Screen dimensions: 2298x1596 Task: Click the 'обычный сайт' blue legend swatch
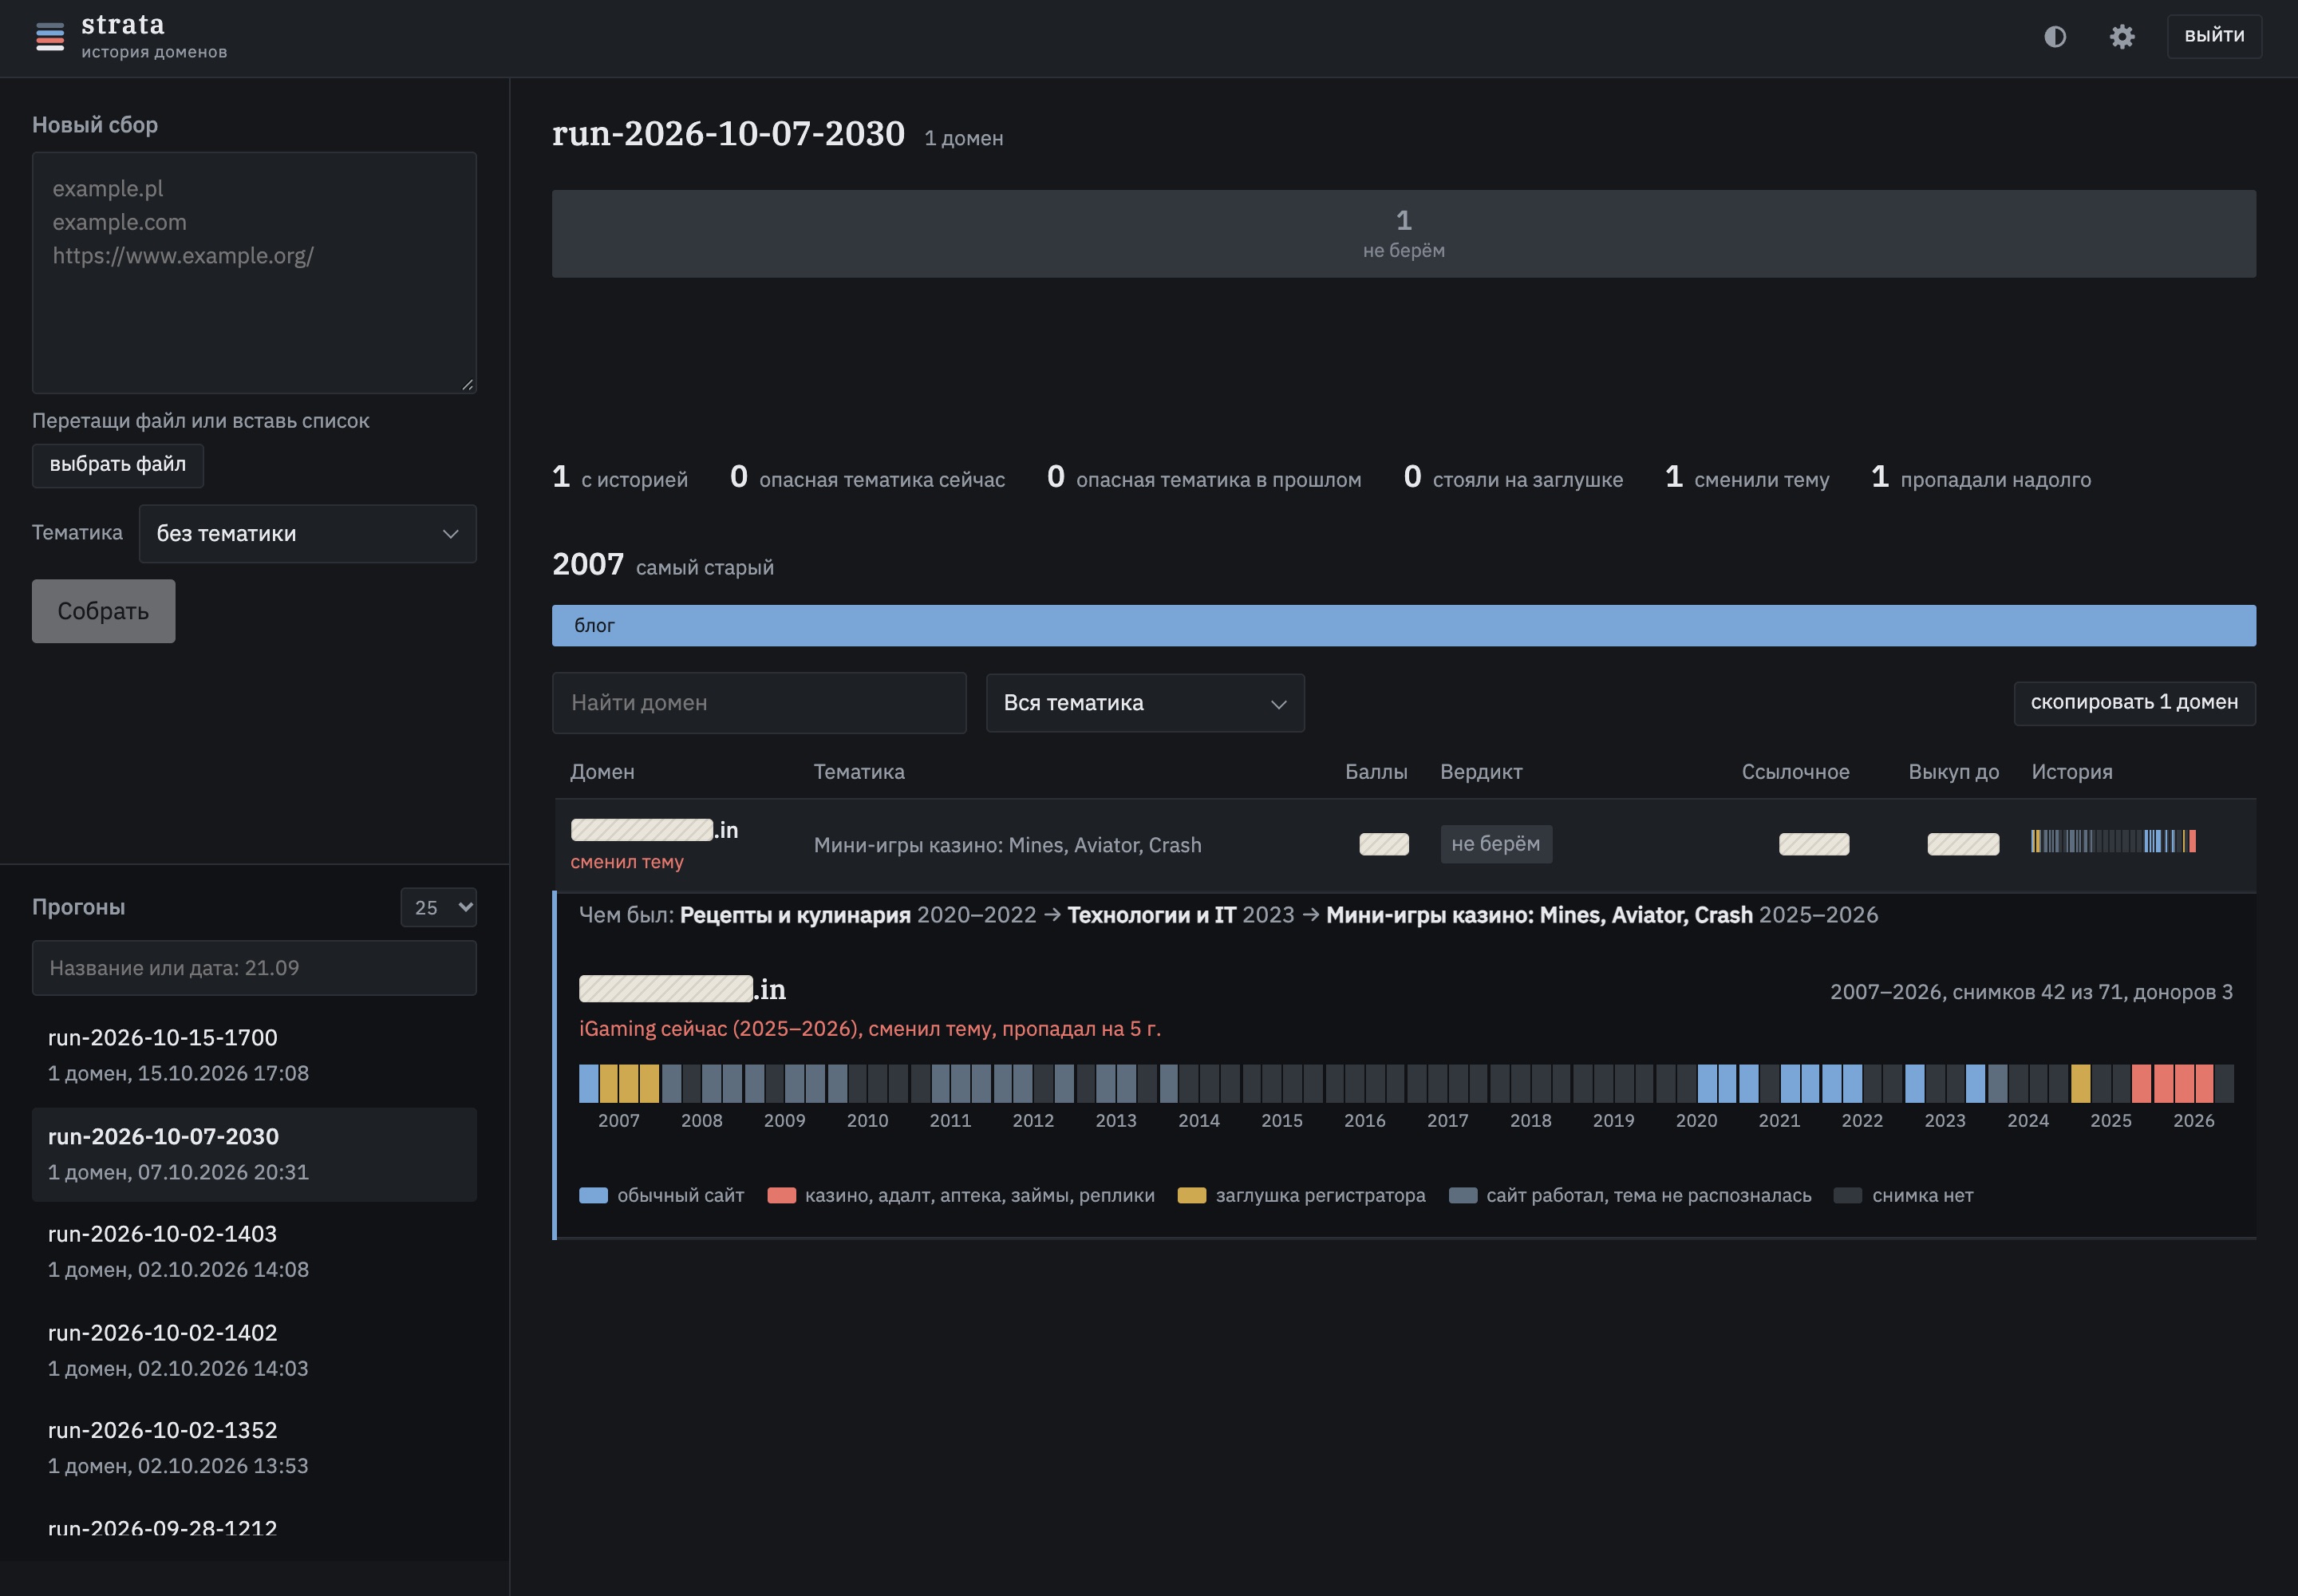(593, 1196)
